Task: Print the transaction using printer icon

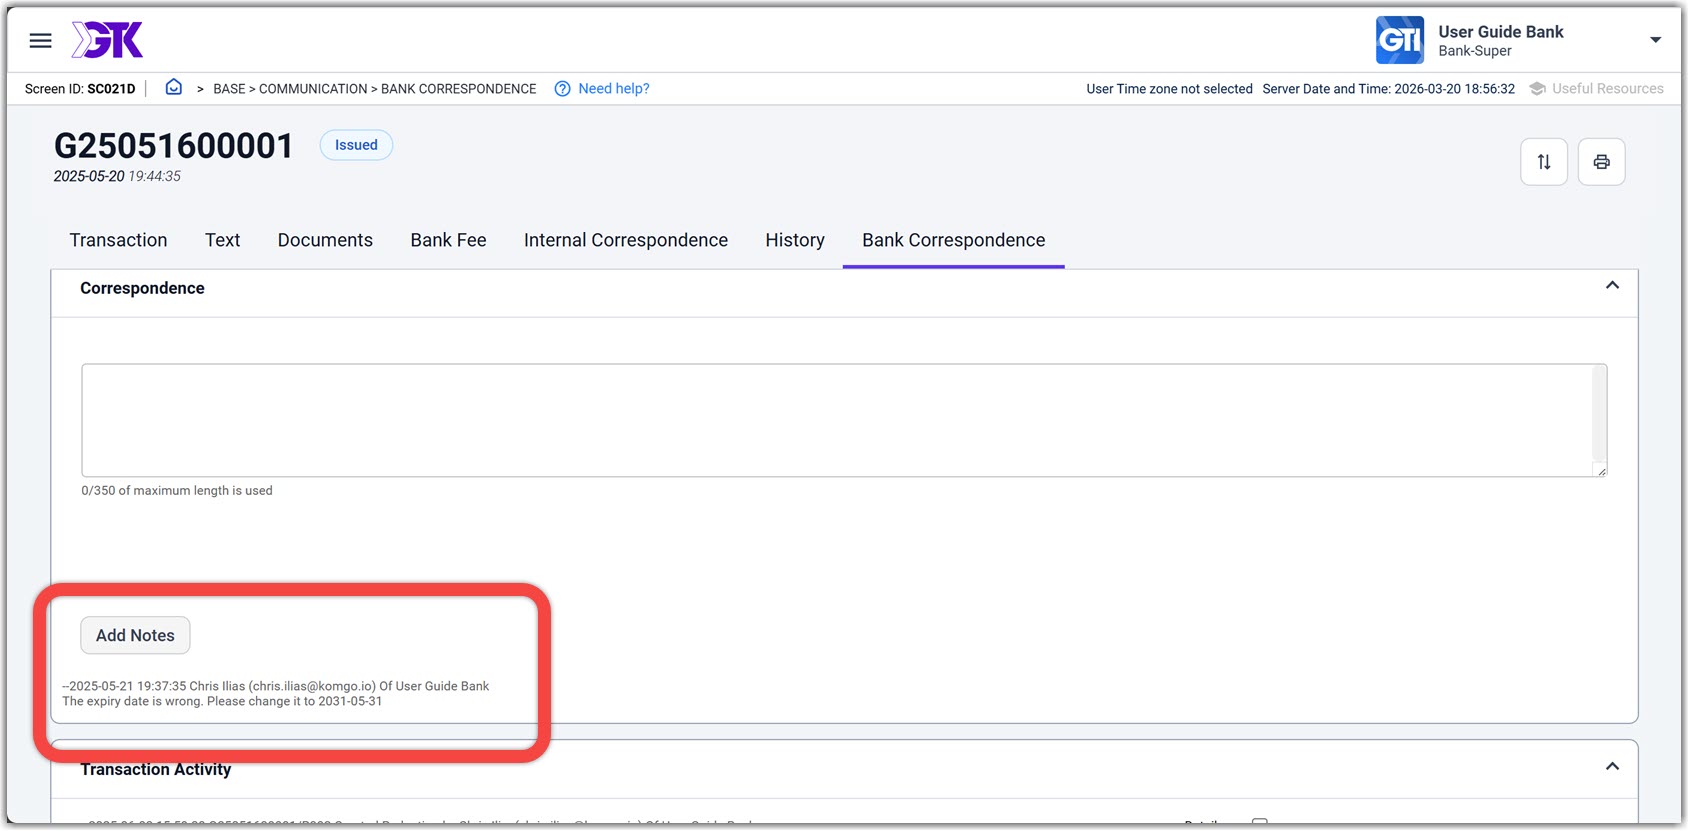Action: (x=1601, y=162)
